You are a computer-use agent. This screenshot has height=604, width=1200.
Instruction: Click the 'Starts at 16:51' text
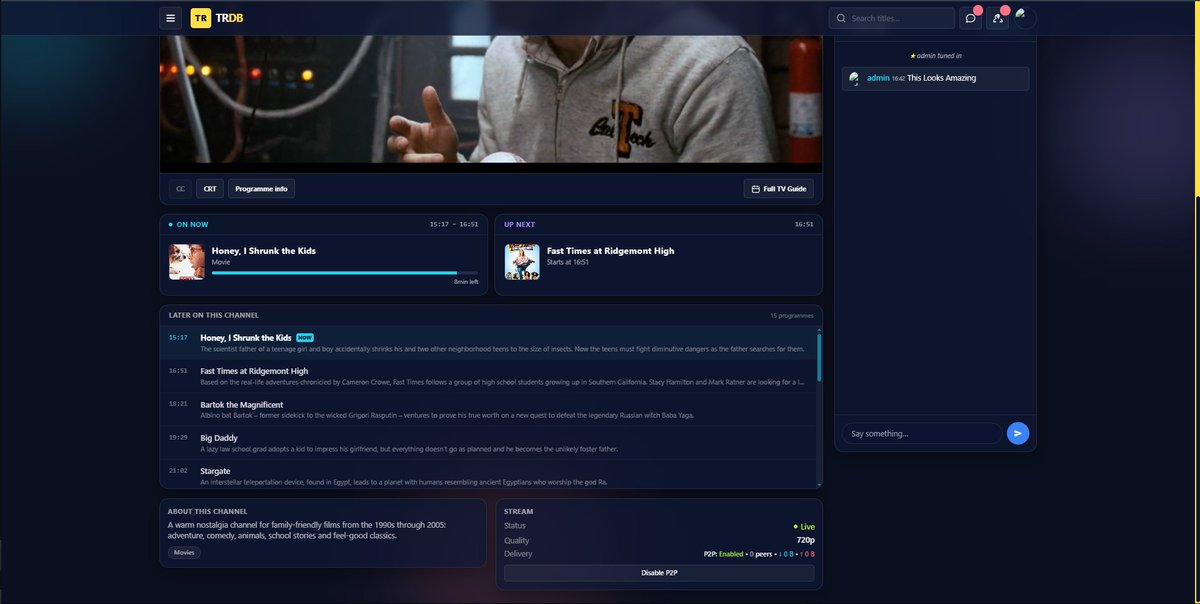568,262
